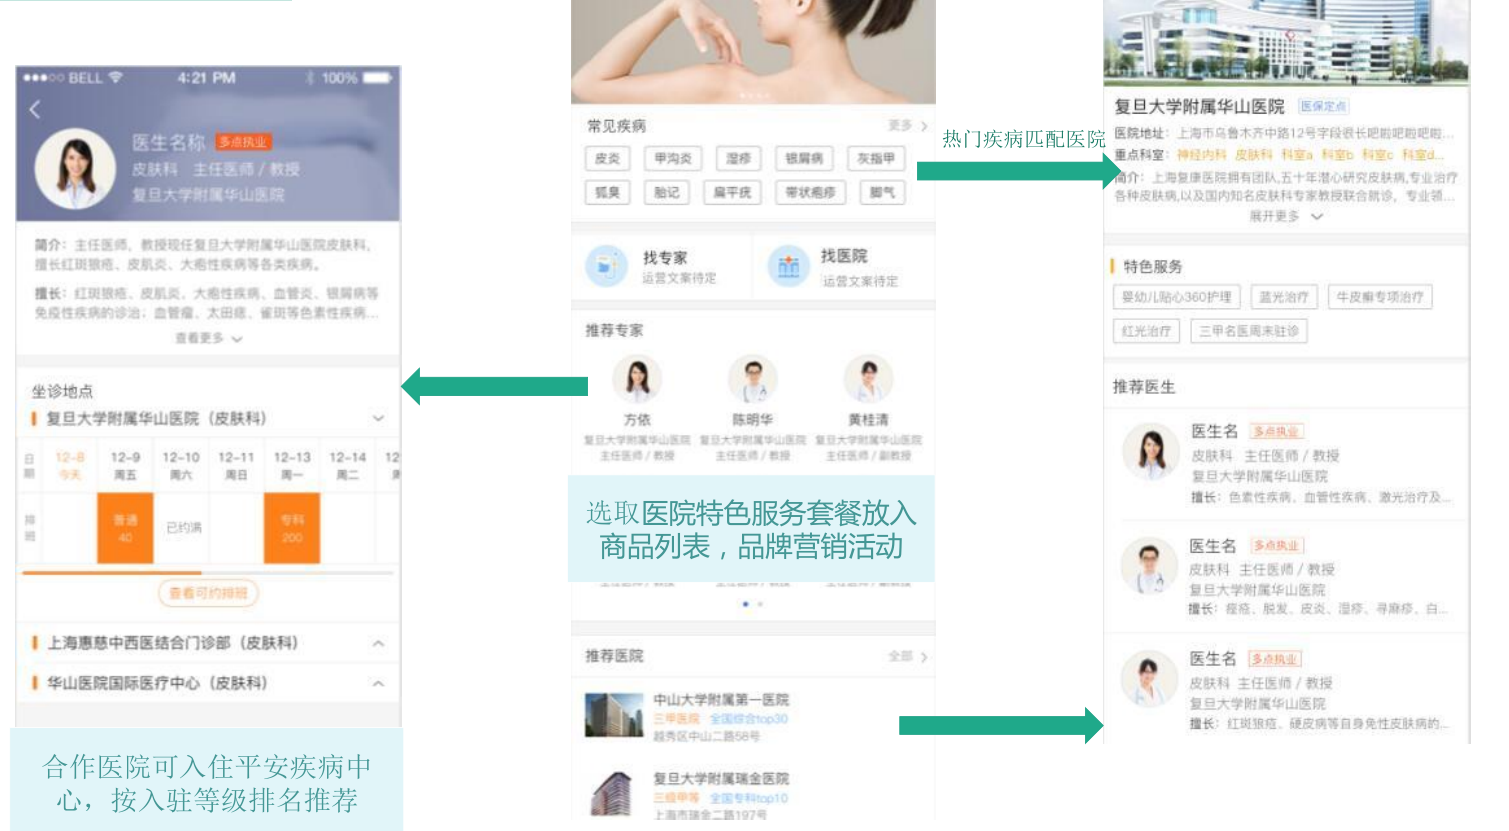Select the 银屑病 disease tag
The width and height of the screenshot is (1509, 831).
point(804,158)
